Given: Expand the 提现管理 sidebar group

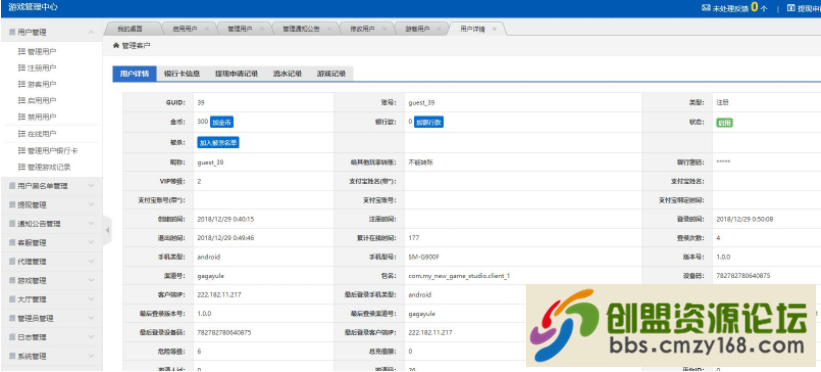Looking at the screenshot, I should pos(92,204).
